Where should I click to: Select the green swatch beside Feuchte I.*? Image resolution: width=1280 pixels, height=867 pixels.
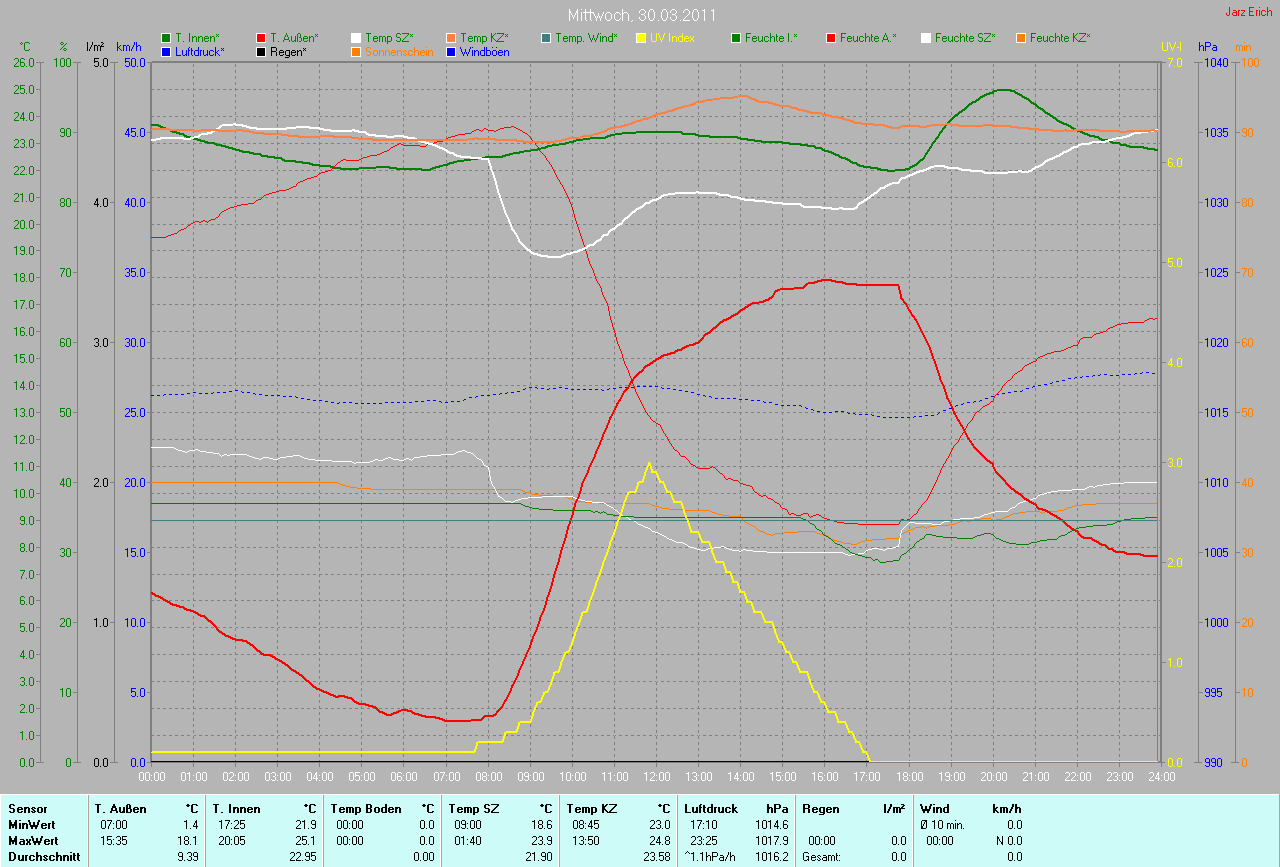pyautogui.click(x=736, y=38)
